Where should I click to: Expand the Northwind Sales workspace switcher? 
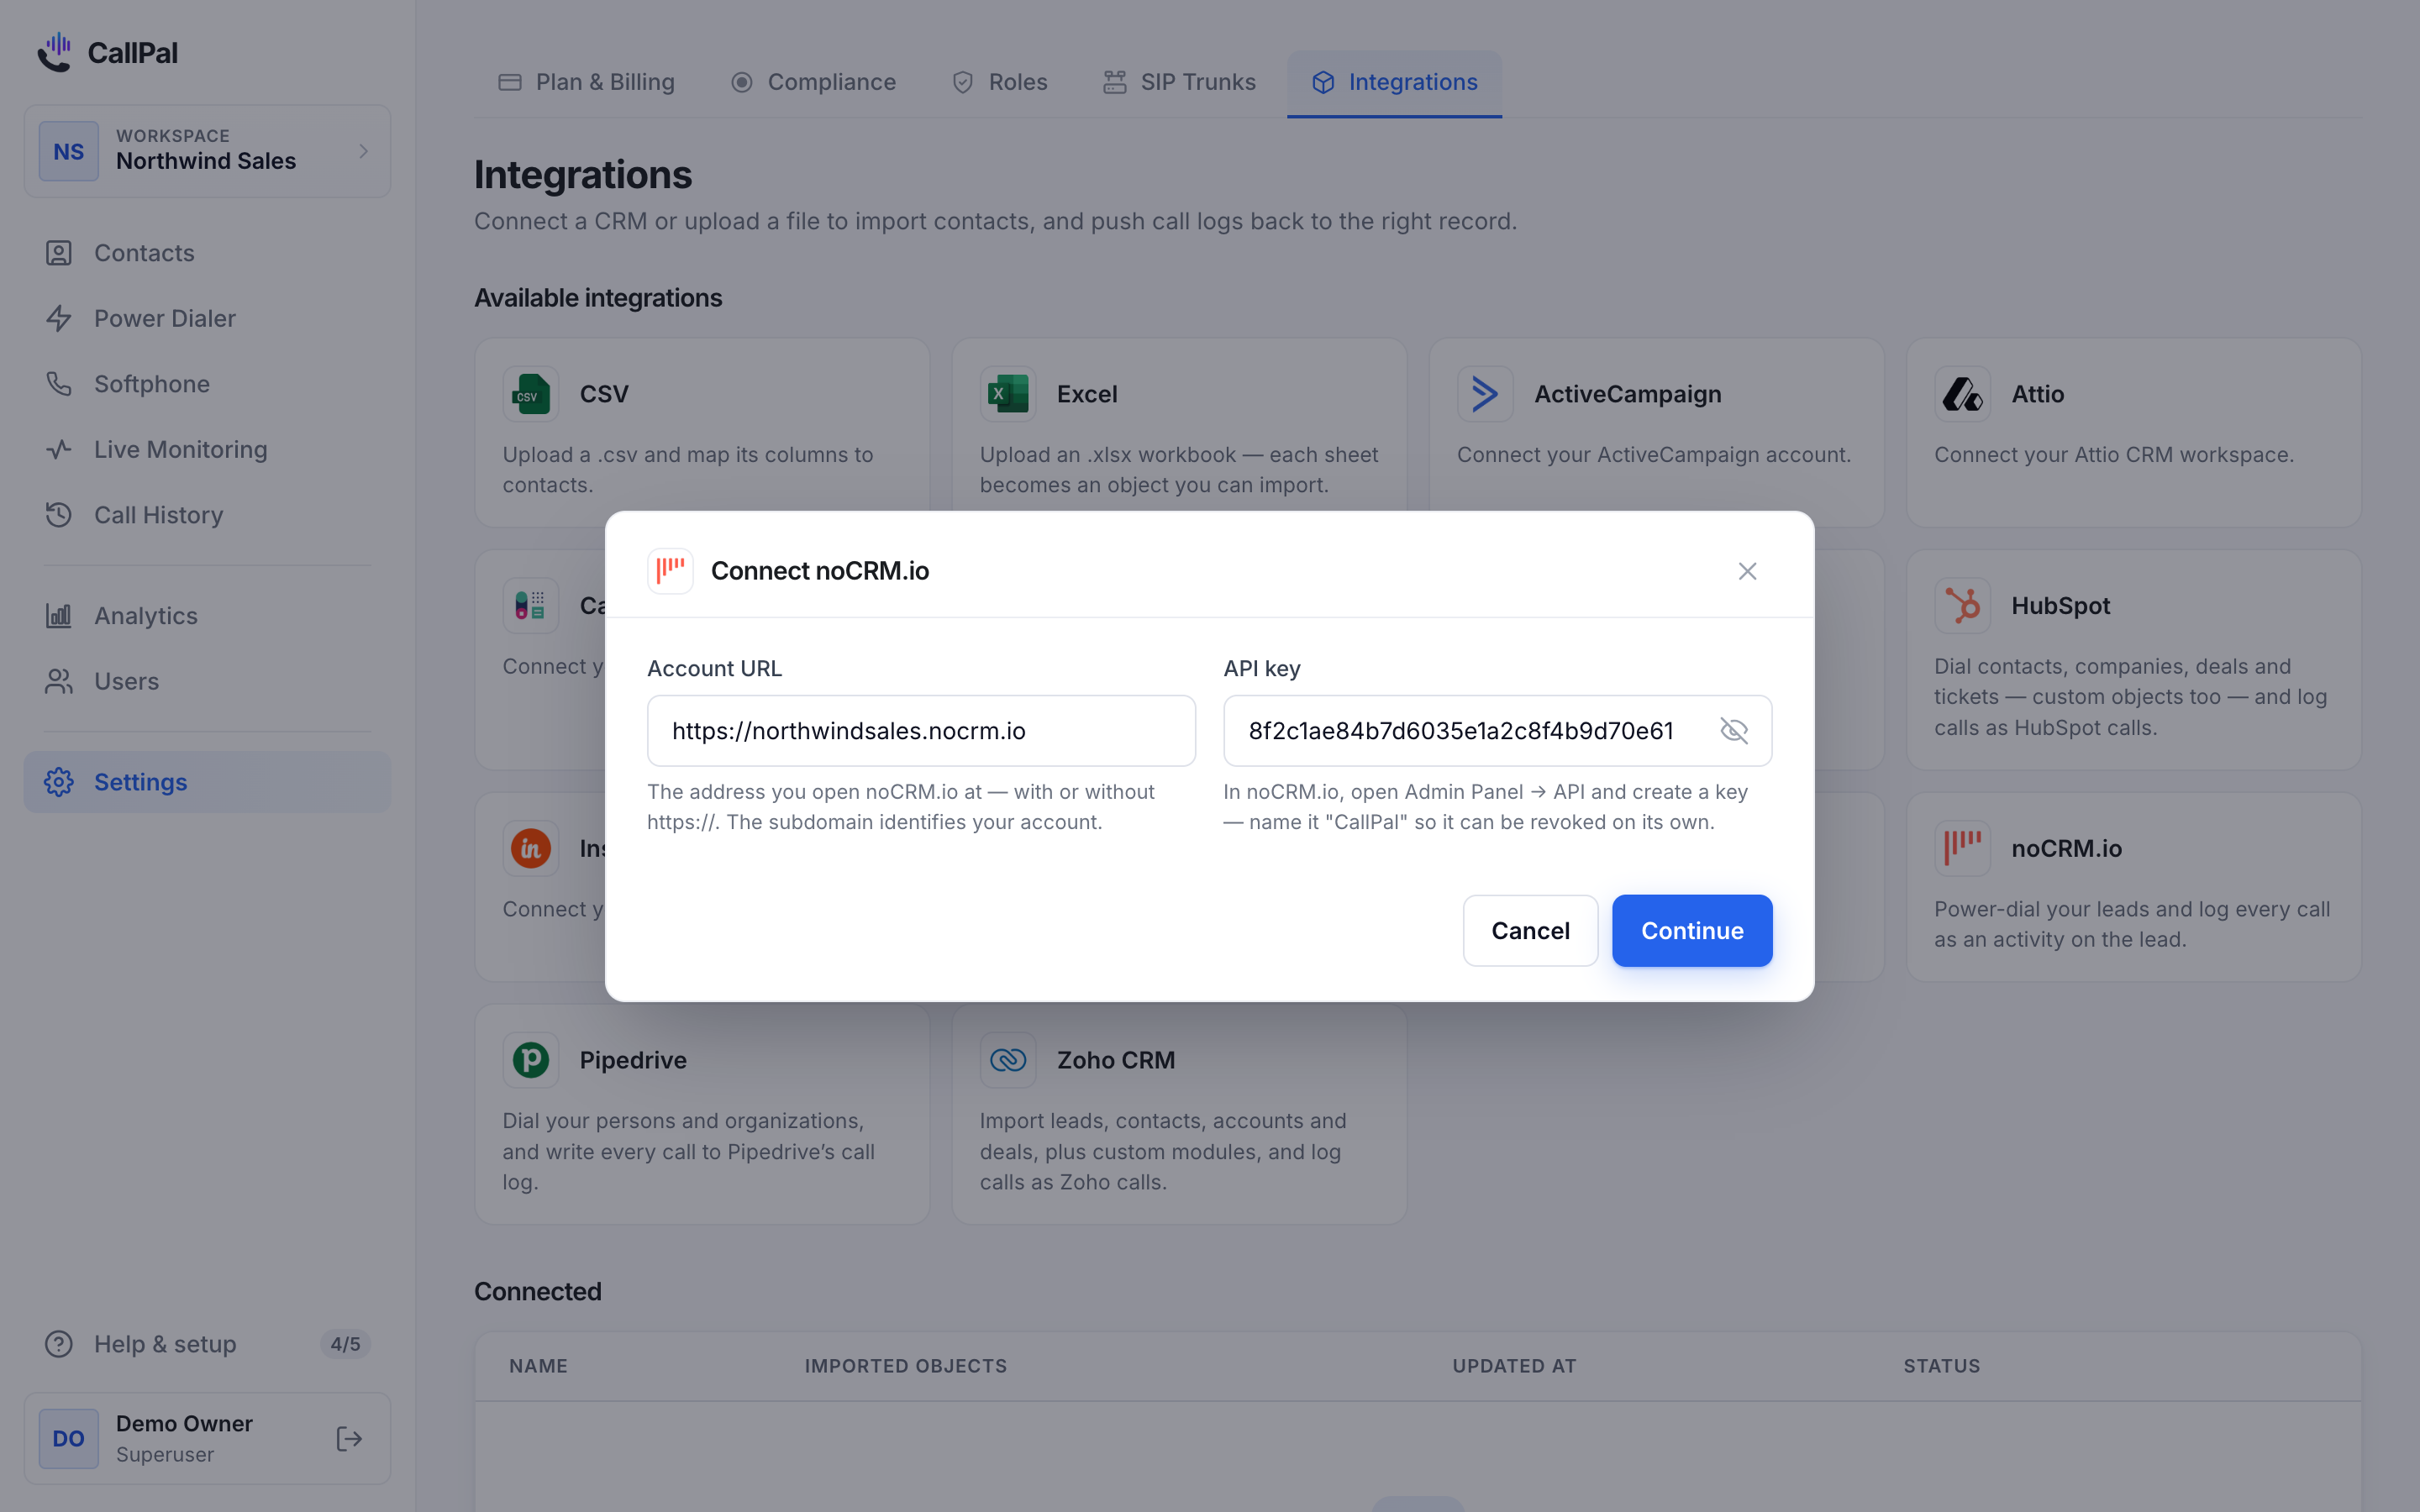pos(207,151)
